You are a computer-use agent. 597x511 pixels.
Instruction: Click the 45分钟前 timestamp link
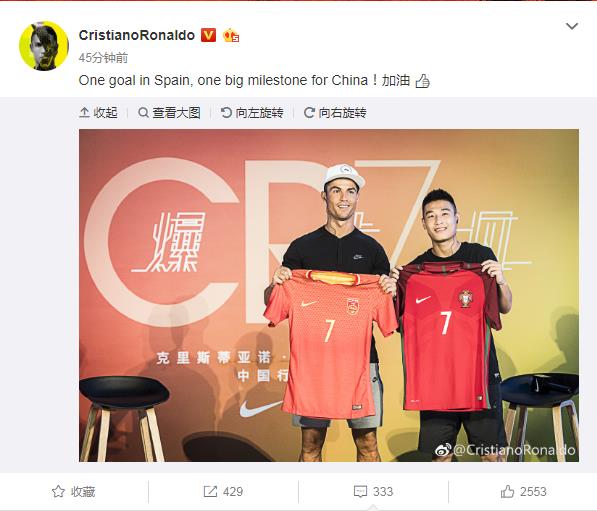tap(103, 58)
